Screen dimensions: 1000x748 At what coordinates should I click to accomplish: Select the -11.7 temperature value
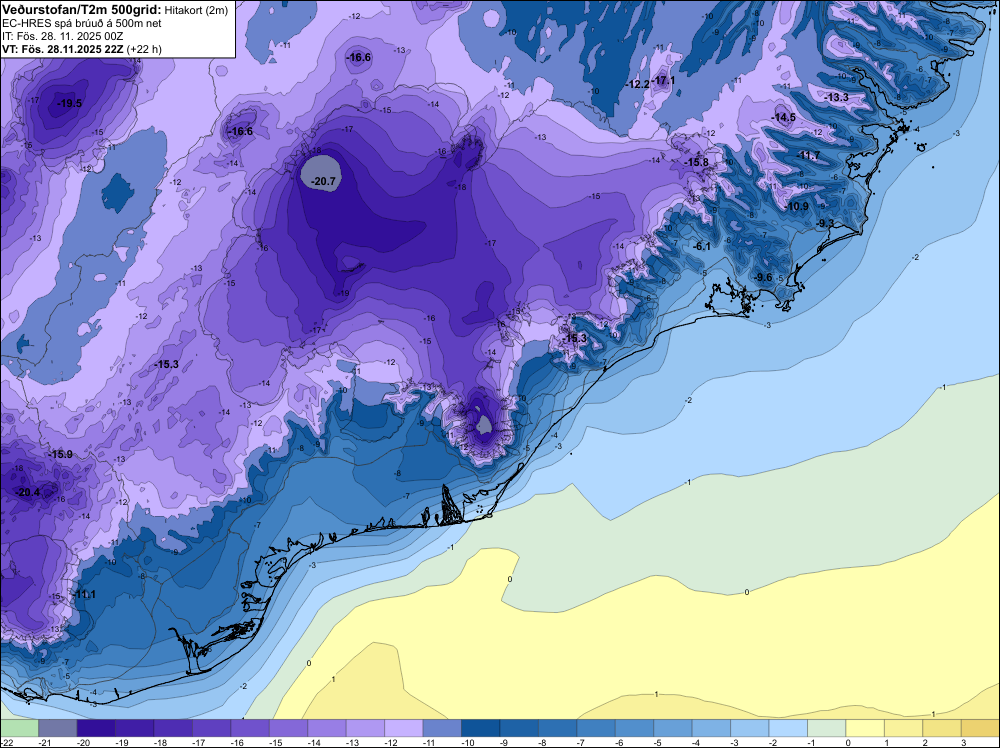click(809, 156)
